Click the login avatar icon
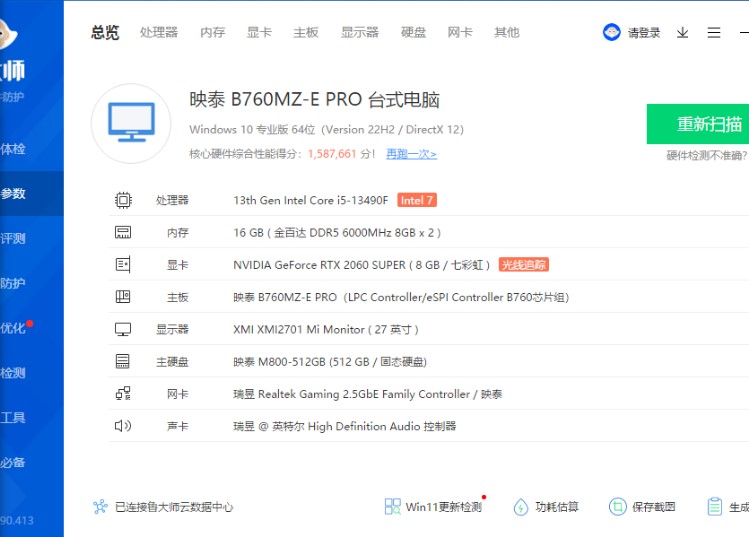Image resolution: width=749 pixels, height=537 pixels. 611,32
